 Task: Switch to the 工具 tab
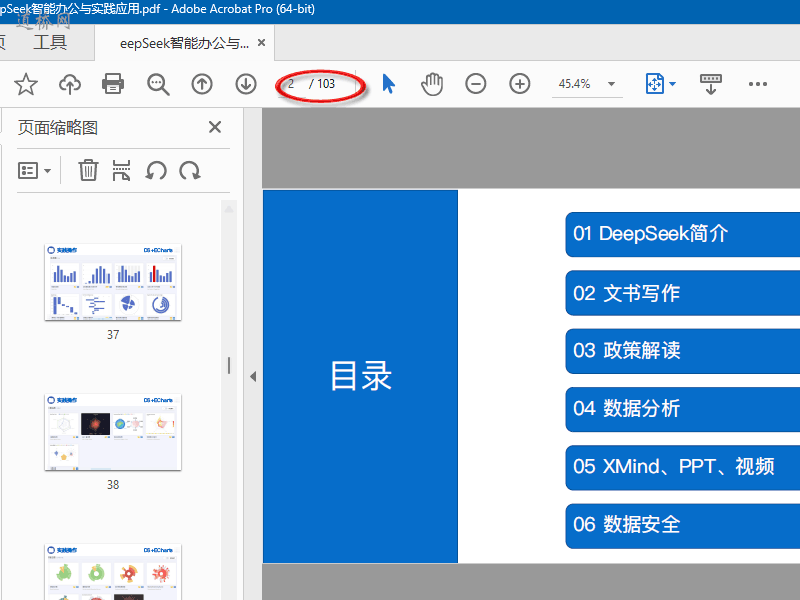click(x=50, y=42)
